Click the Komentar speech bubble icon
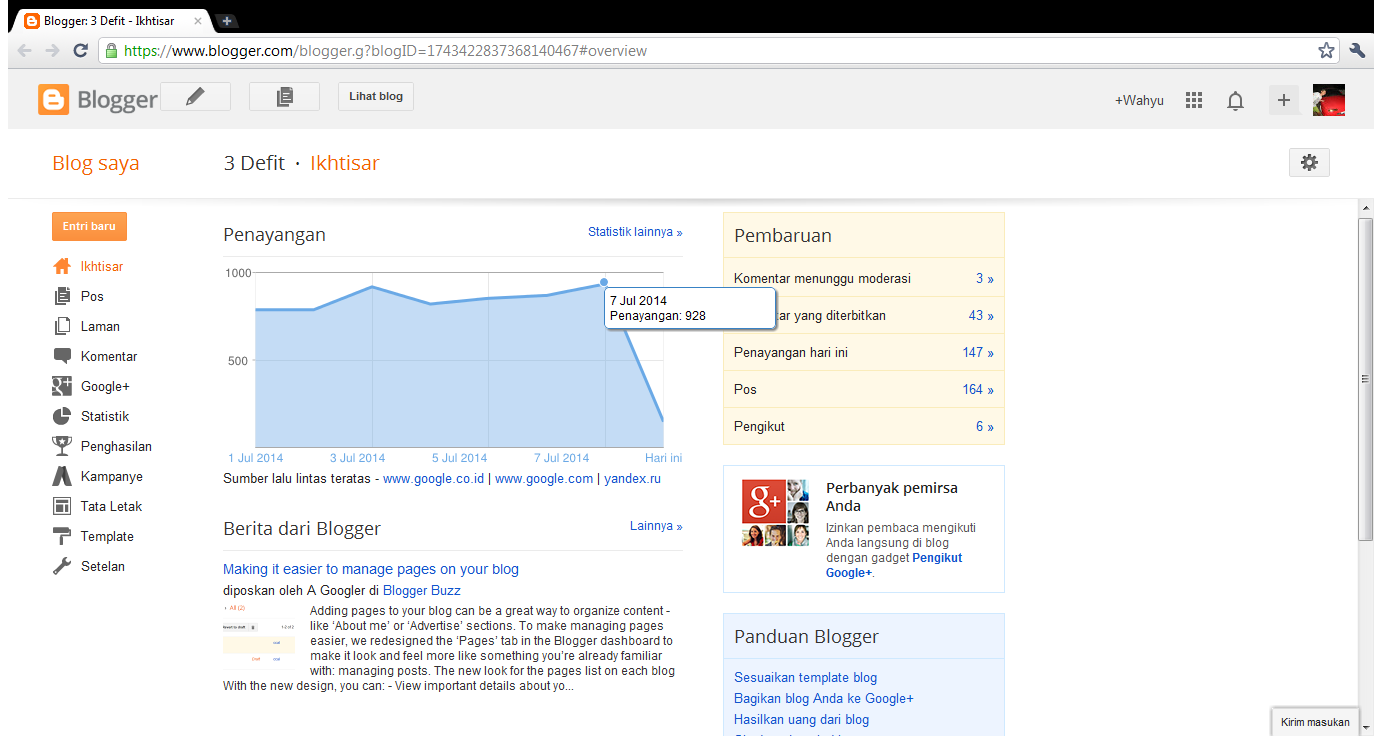Screen dimensions: 1382x744 click(x=62, y=356)
